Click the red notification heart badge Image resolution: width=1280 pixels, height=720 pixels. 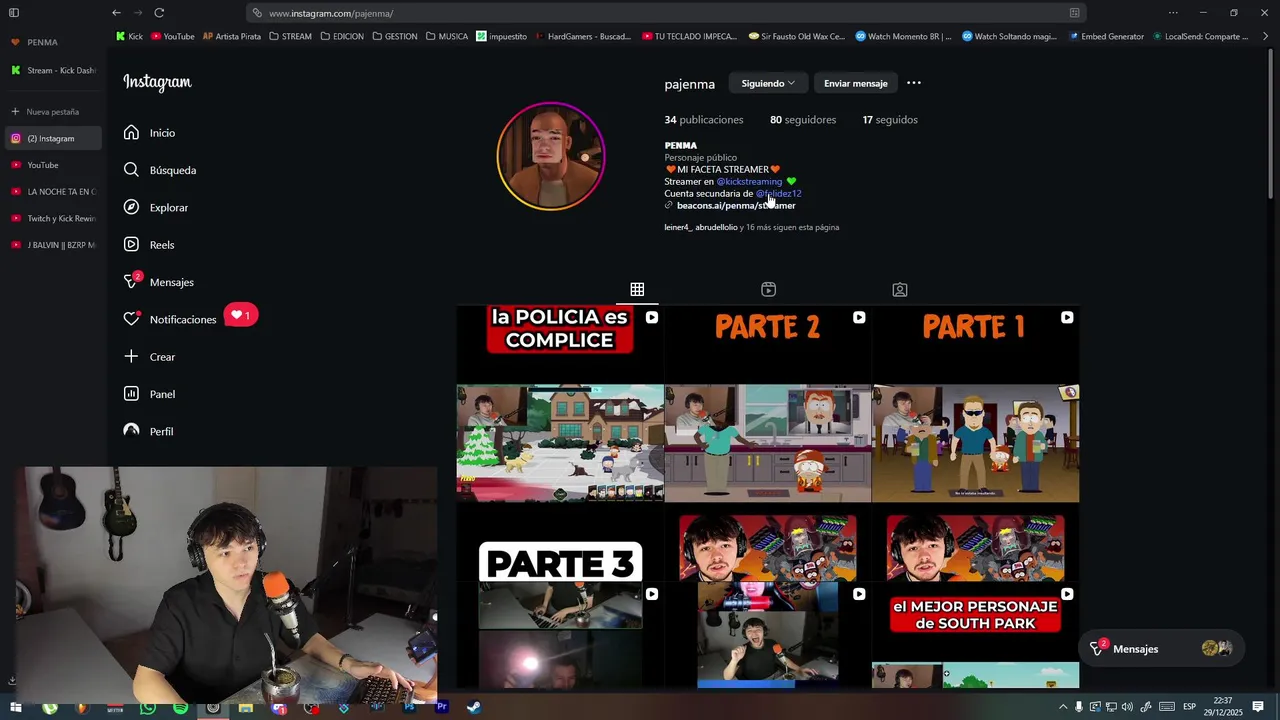click(x=240, y=315)
